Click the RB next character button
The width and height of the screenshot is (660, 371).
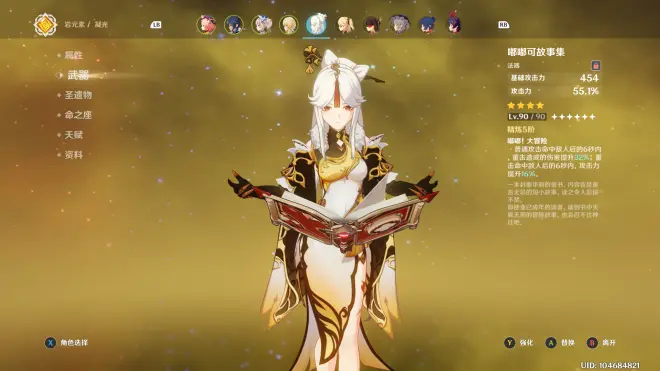click(x=503, y=25)
